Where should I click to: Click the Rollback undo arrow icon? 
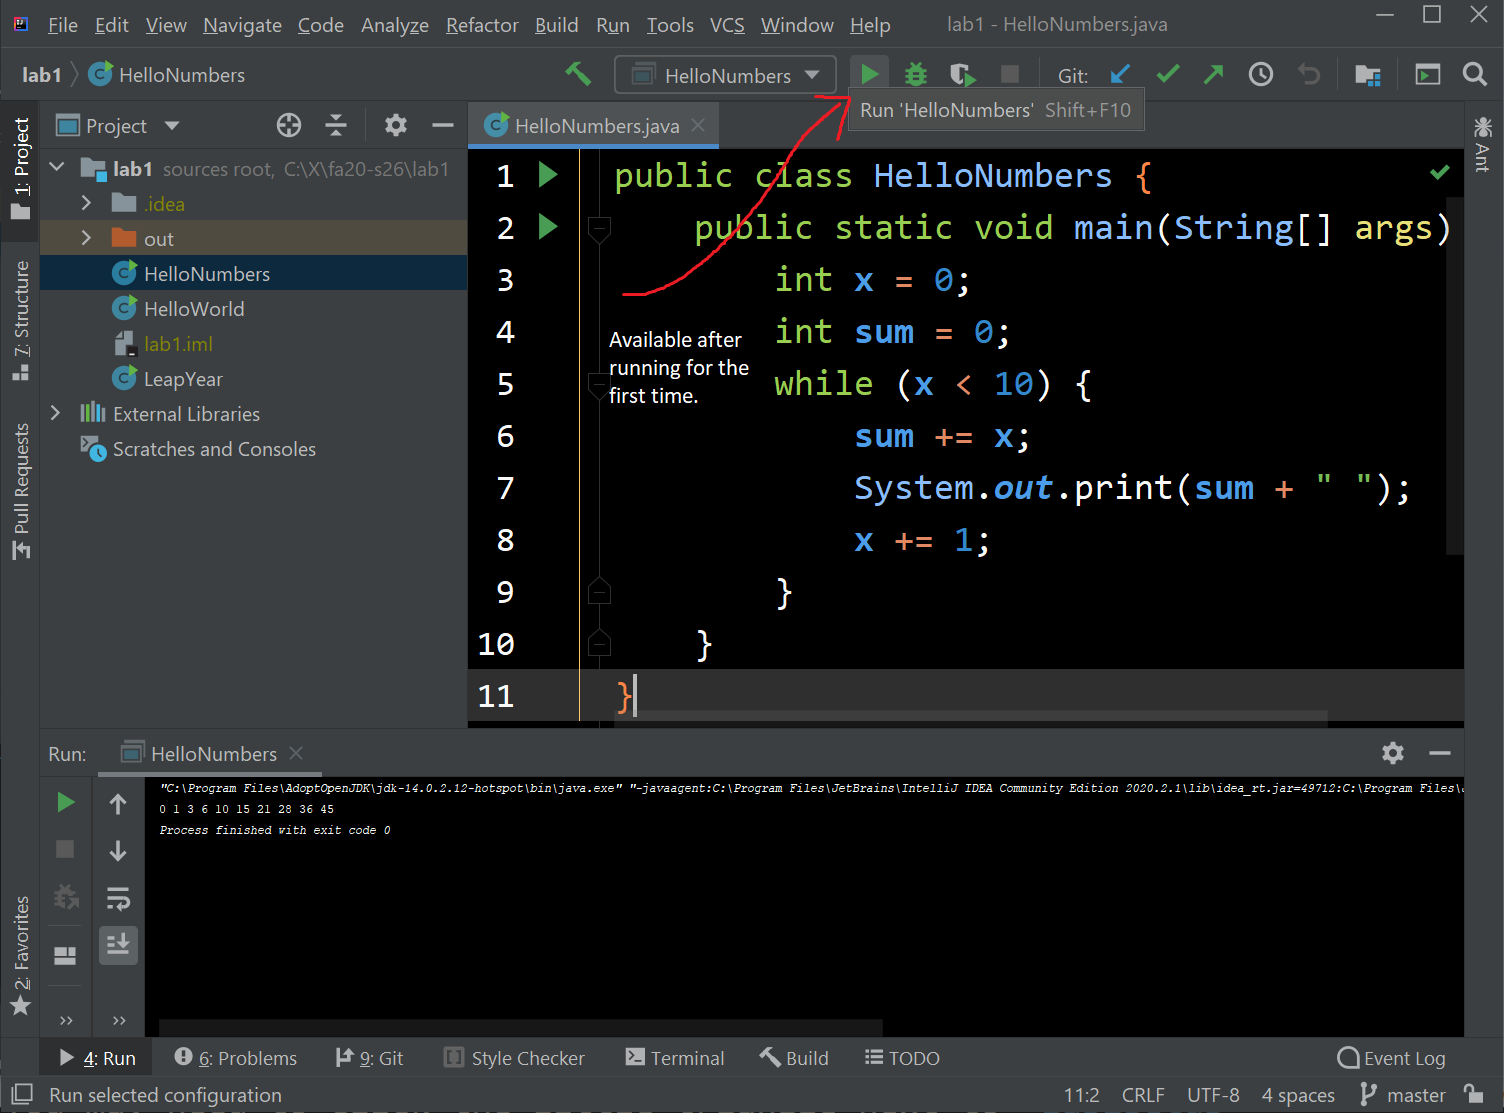coord(1309,74)
